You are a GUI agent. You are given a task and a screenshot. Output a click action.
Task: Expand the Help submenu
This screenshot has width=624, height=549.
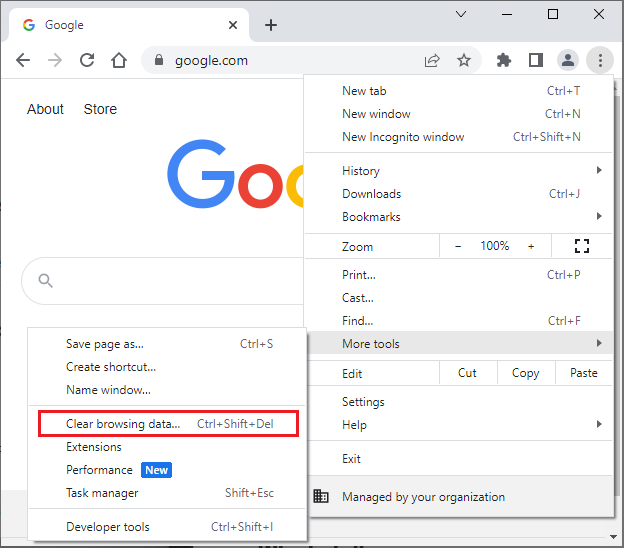[x=458, y=424]
